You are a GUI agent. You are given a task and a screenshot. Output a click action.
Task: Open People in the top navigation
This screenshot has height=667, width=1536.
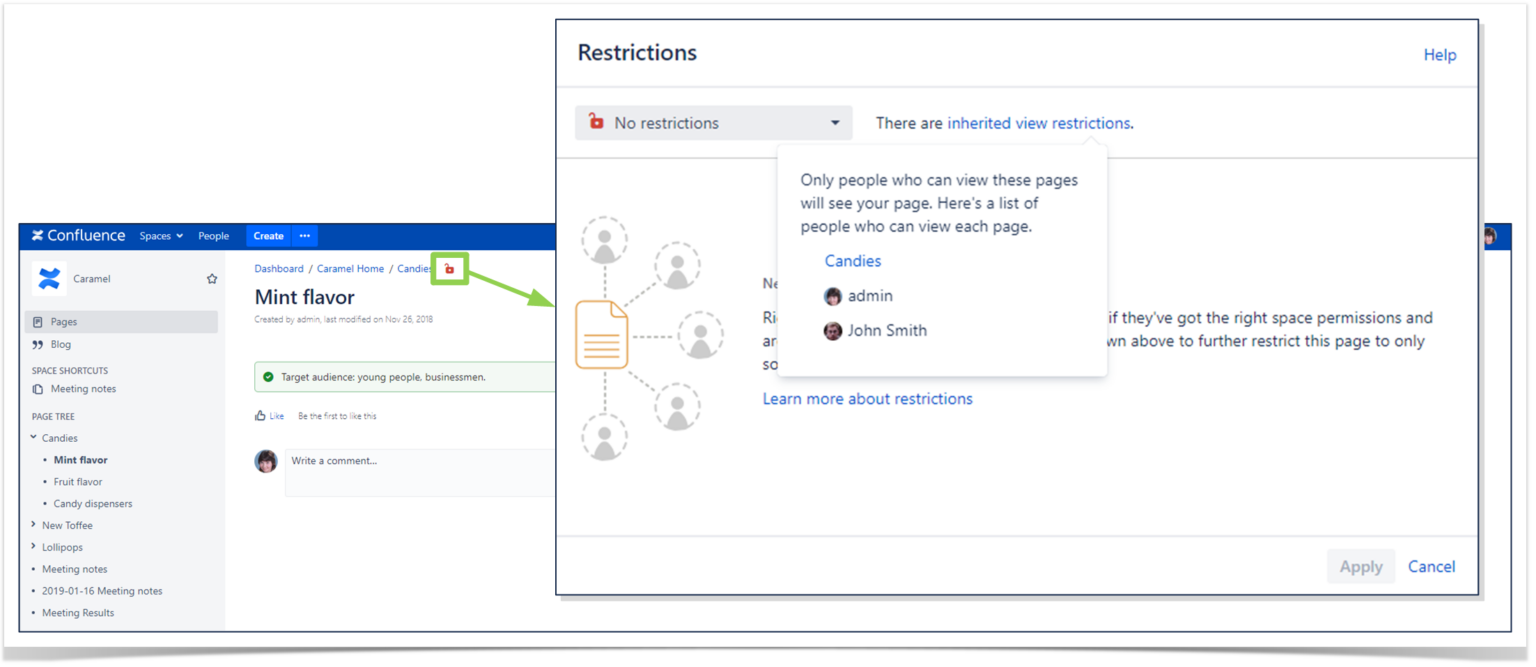[213, 236]
